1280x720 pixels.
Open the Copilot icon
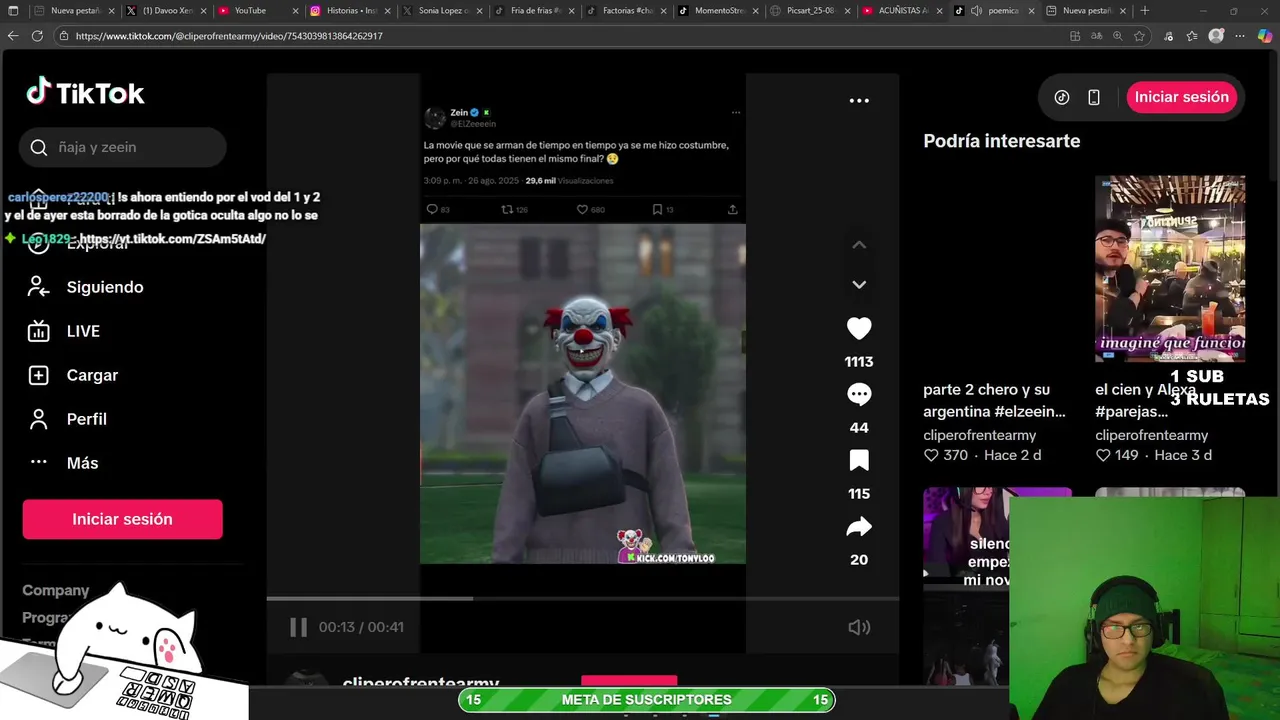[1265, 36]
